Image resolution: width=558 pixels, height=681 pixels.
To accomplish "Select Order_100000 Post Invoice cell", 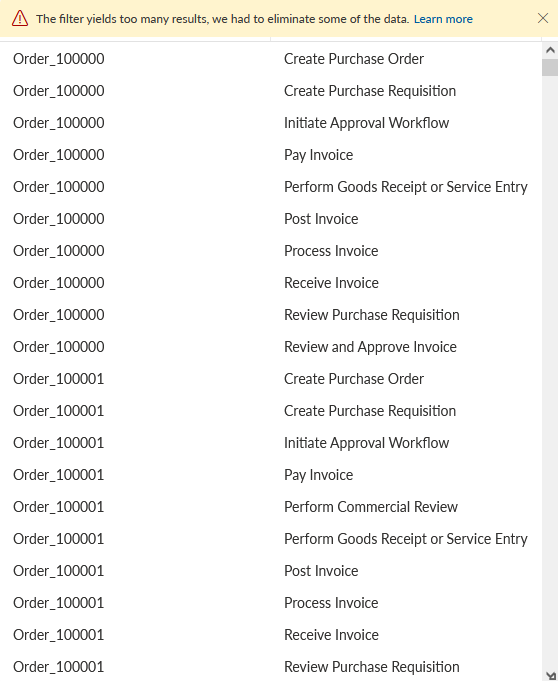I will (321, 219).
